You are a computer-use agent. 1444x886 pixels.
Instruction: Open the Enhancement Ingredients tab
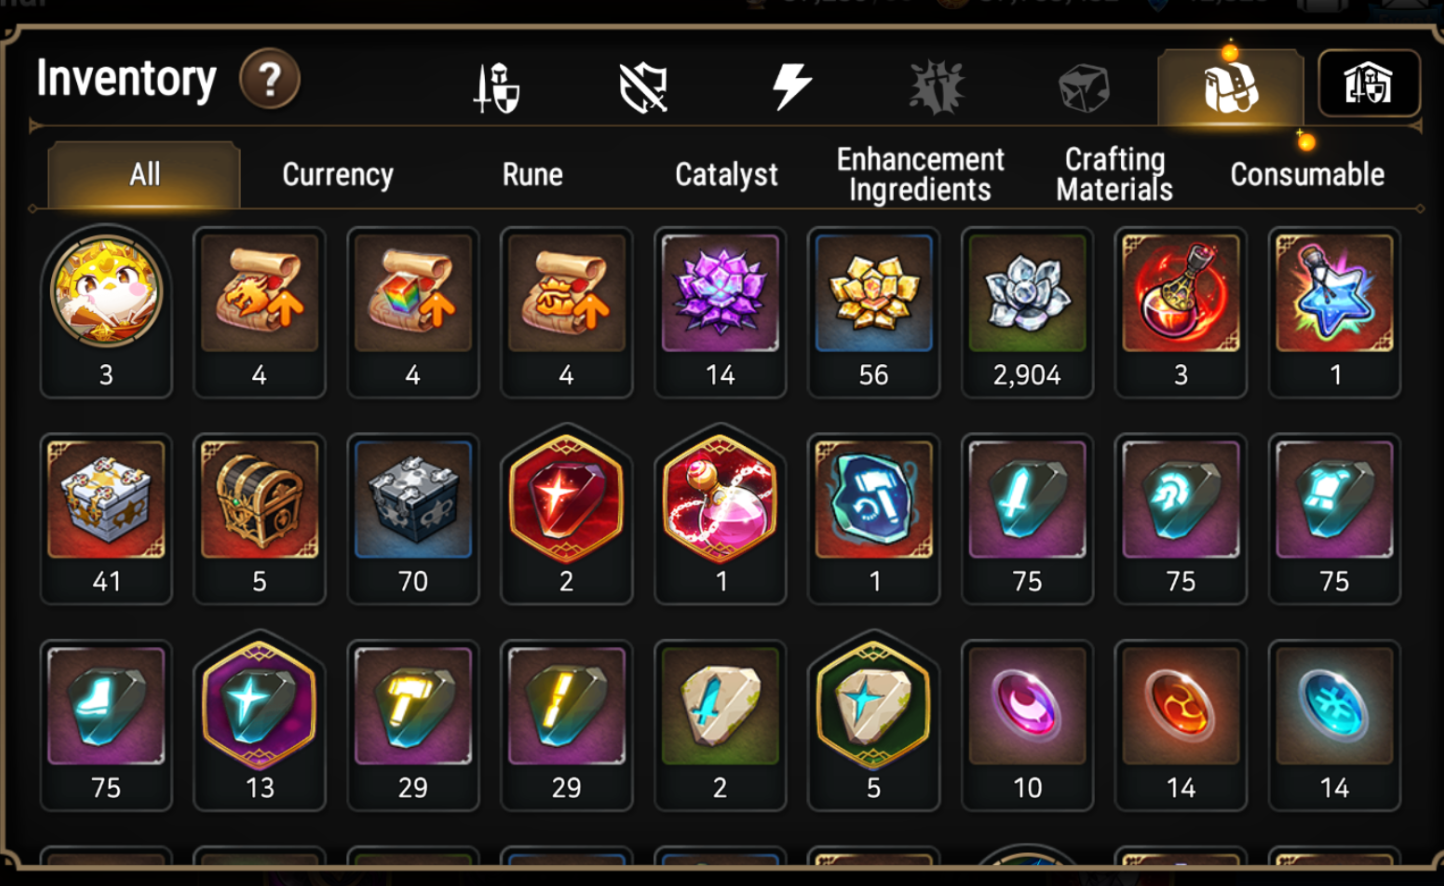point(920,175)
